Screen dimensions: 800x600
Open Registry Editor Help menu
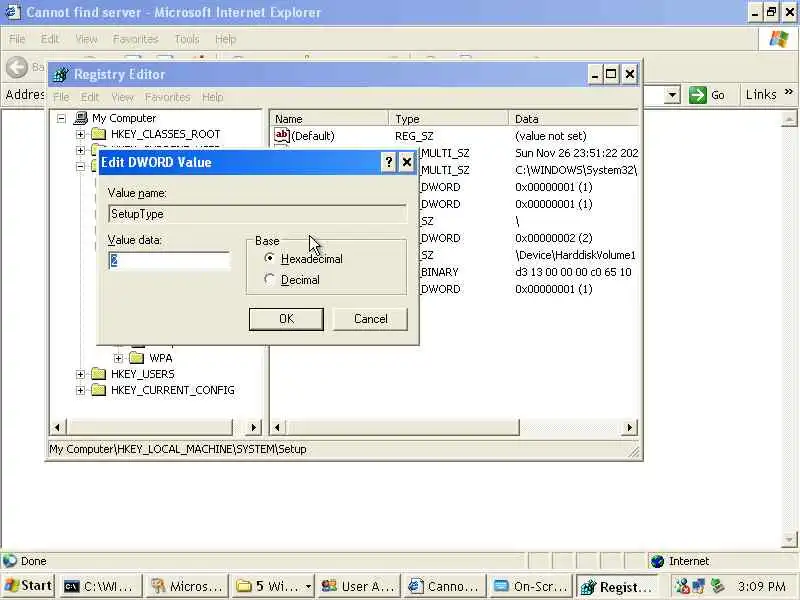[212, 97]
